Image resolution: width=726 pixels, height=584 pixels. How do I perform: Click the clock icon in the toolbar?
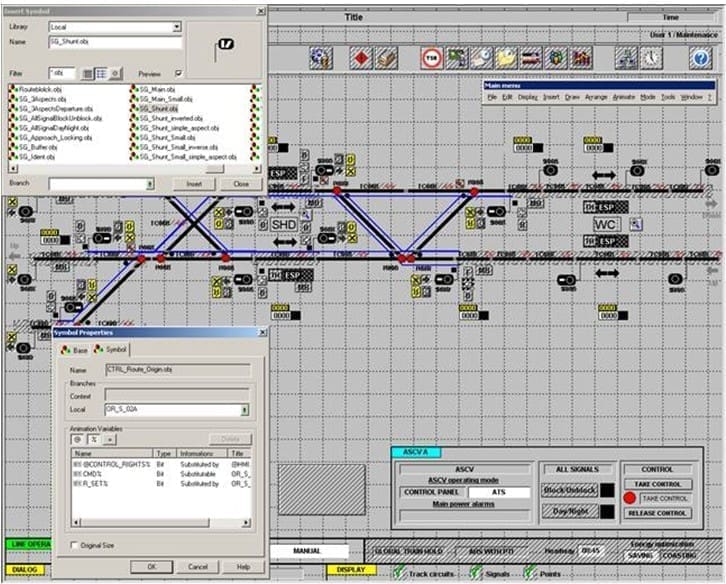651,58
